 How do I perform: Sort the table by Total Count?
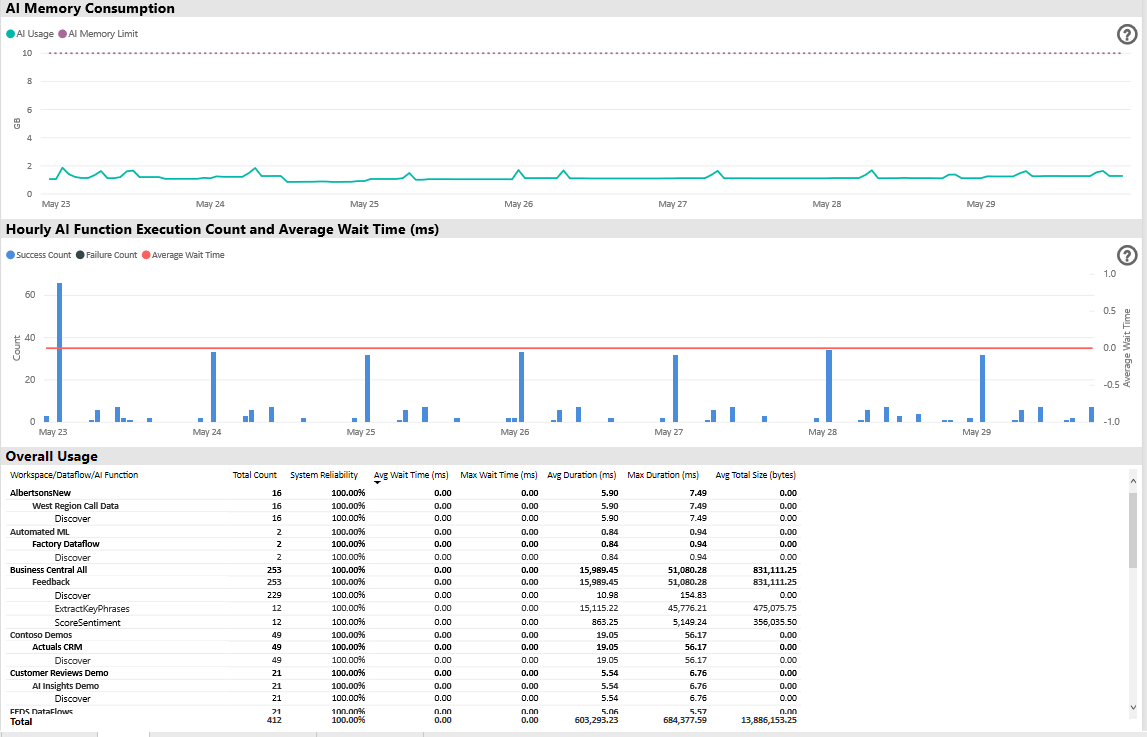255,474
